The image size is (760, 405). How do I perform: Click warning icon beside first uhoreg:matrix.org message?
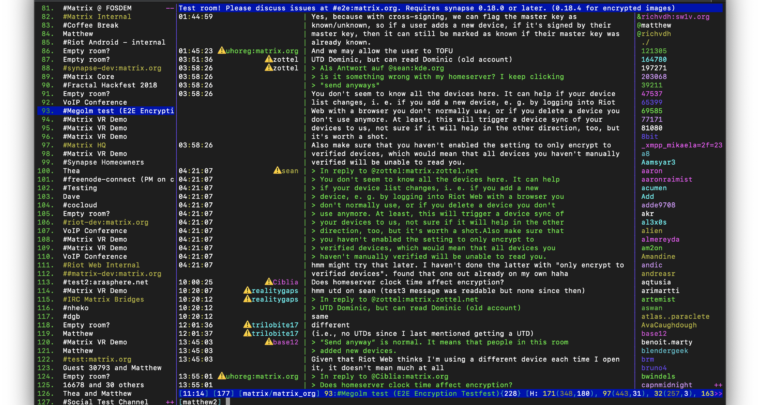pos(221,49)
